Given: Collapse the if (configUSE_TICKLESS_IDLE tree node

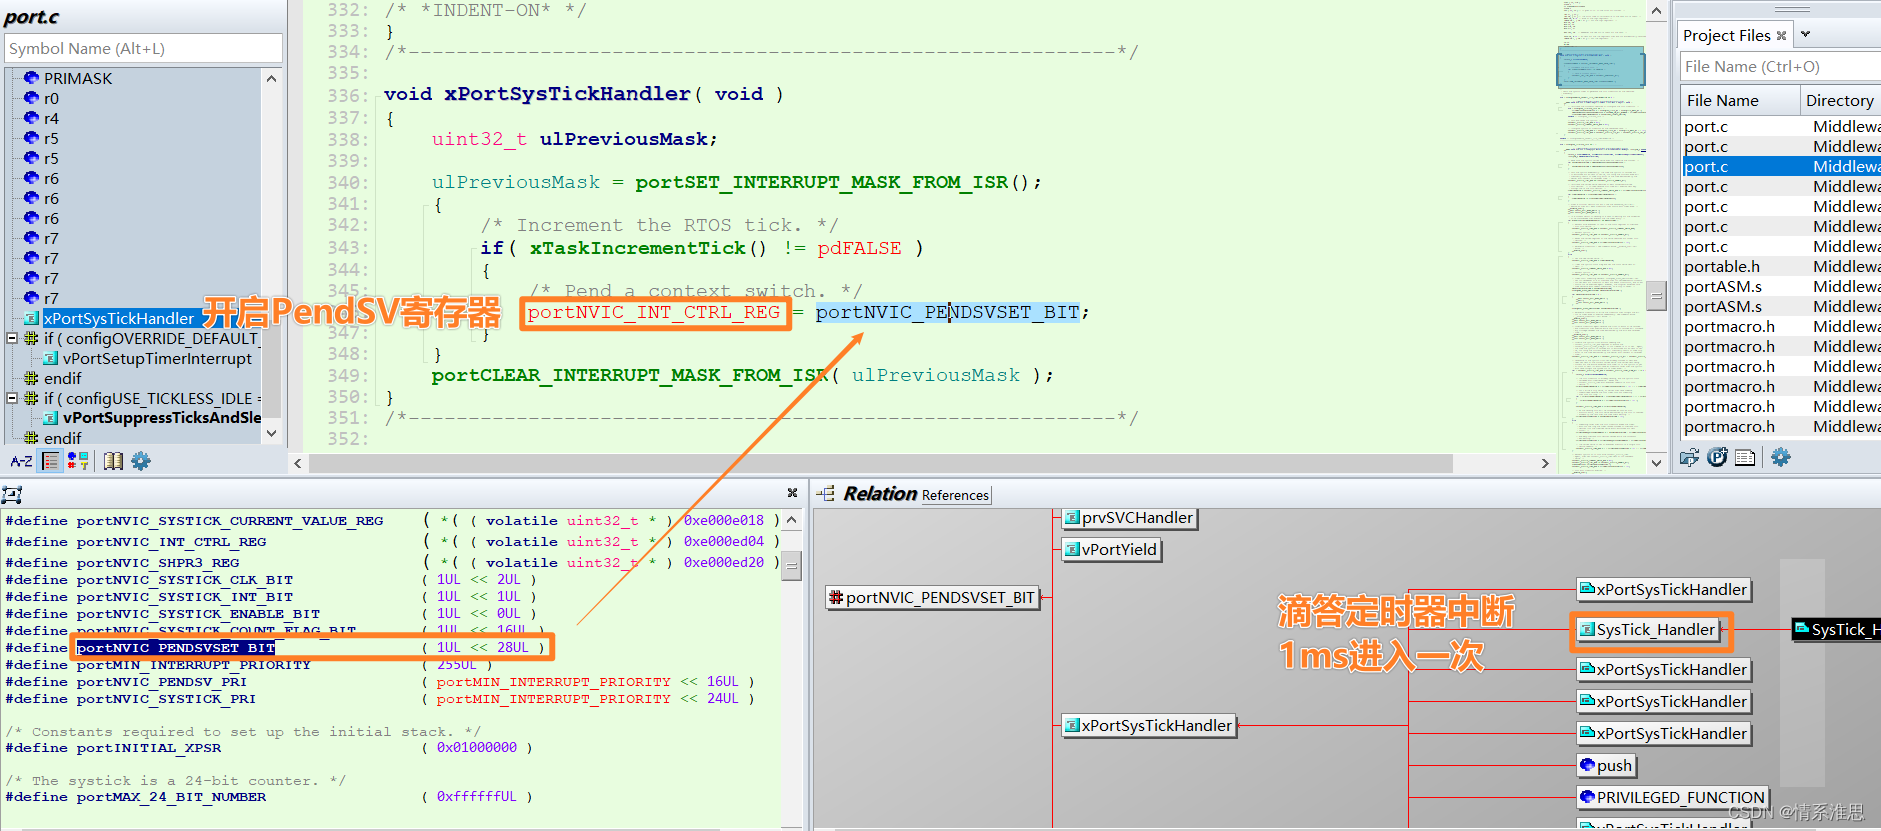Looking at the screenshot, I should pyautogui.click(x=12, y=398).
